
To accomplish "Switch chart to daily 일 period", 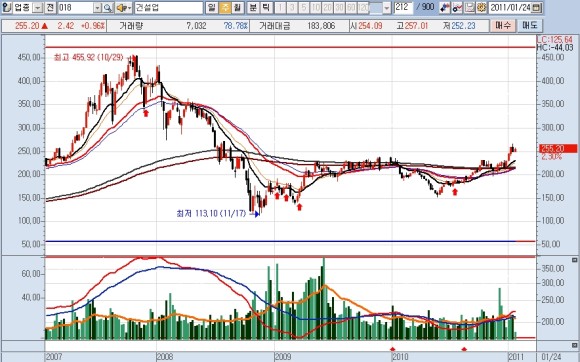I will tap(212, 7).
